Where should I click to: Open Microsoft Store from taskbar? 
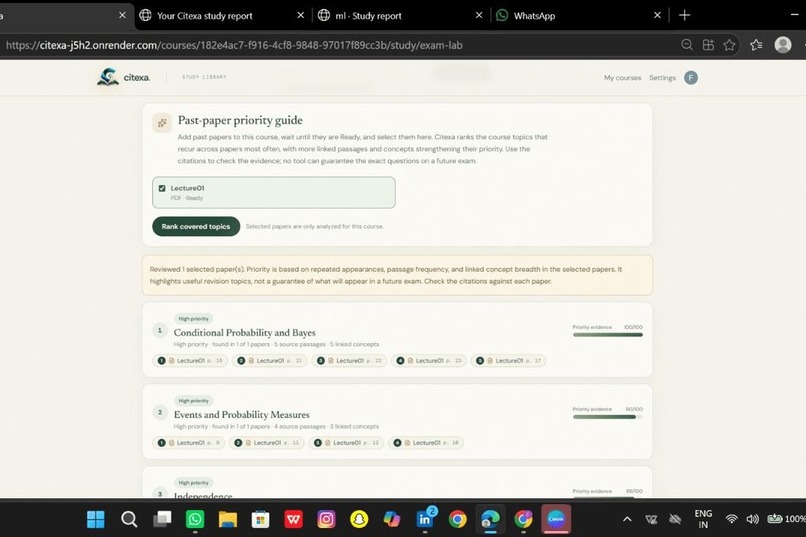coord(261,520)
